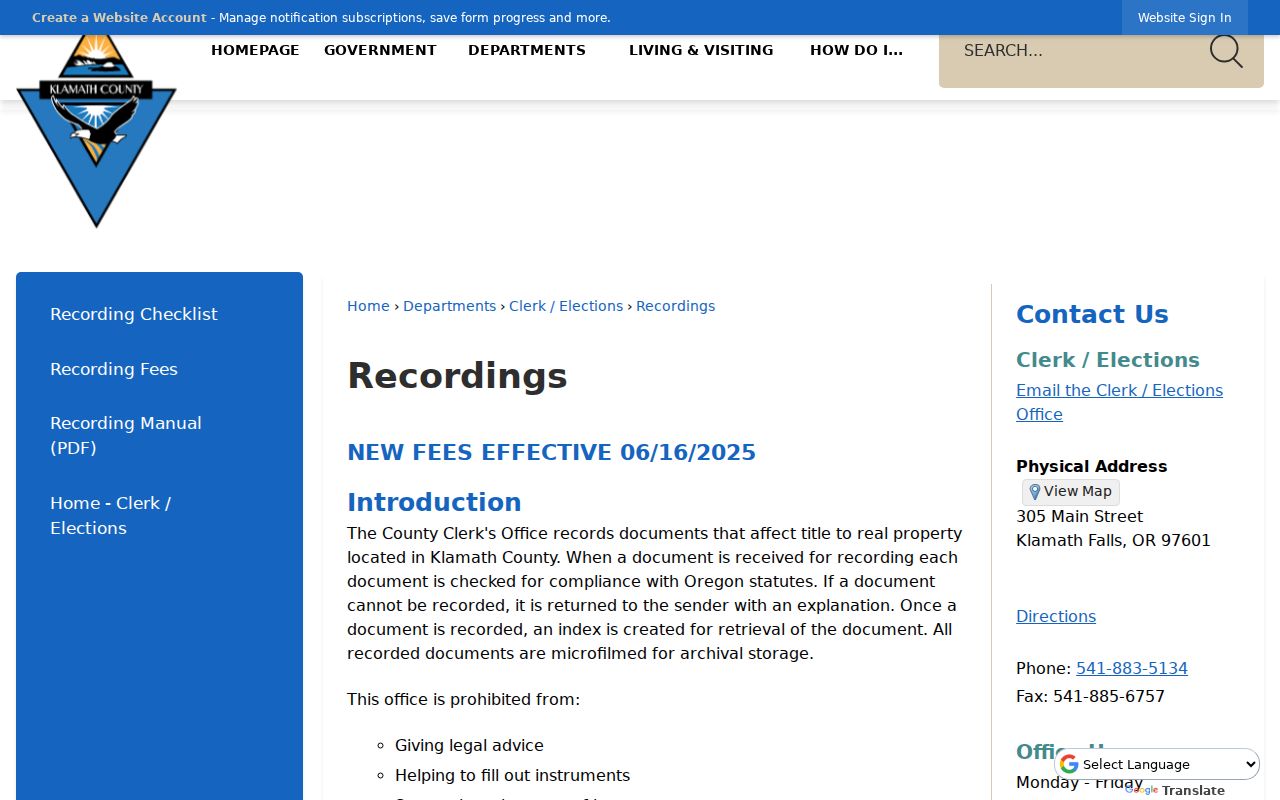This screenshot has height=800, width=1280.
Task: Click the 'Physical Address' label
Action: [x=1091, y=467]
